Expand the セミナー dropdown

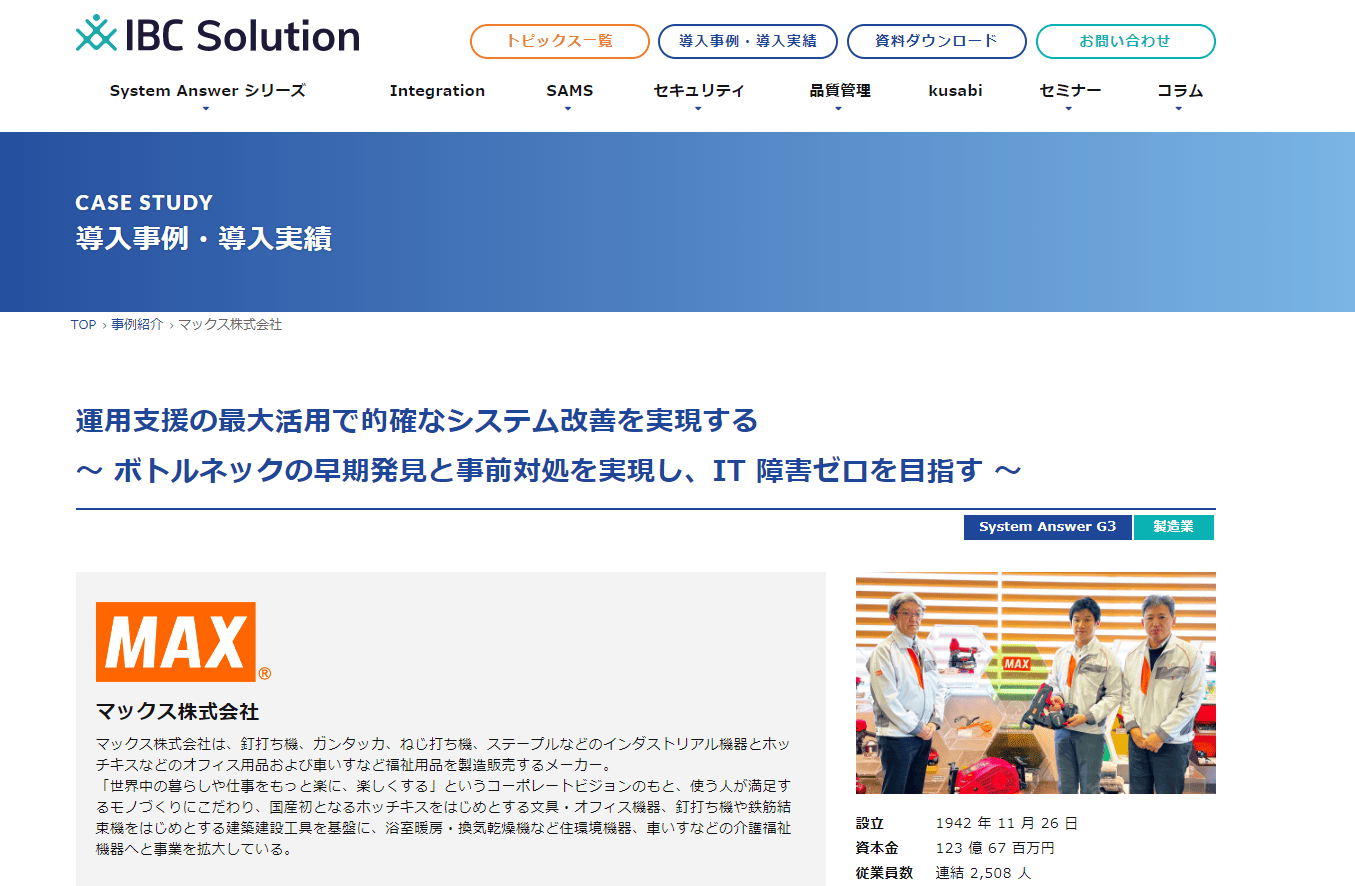1070,91
